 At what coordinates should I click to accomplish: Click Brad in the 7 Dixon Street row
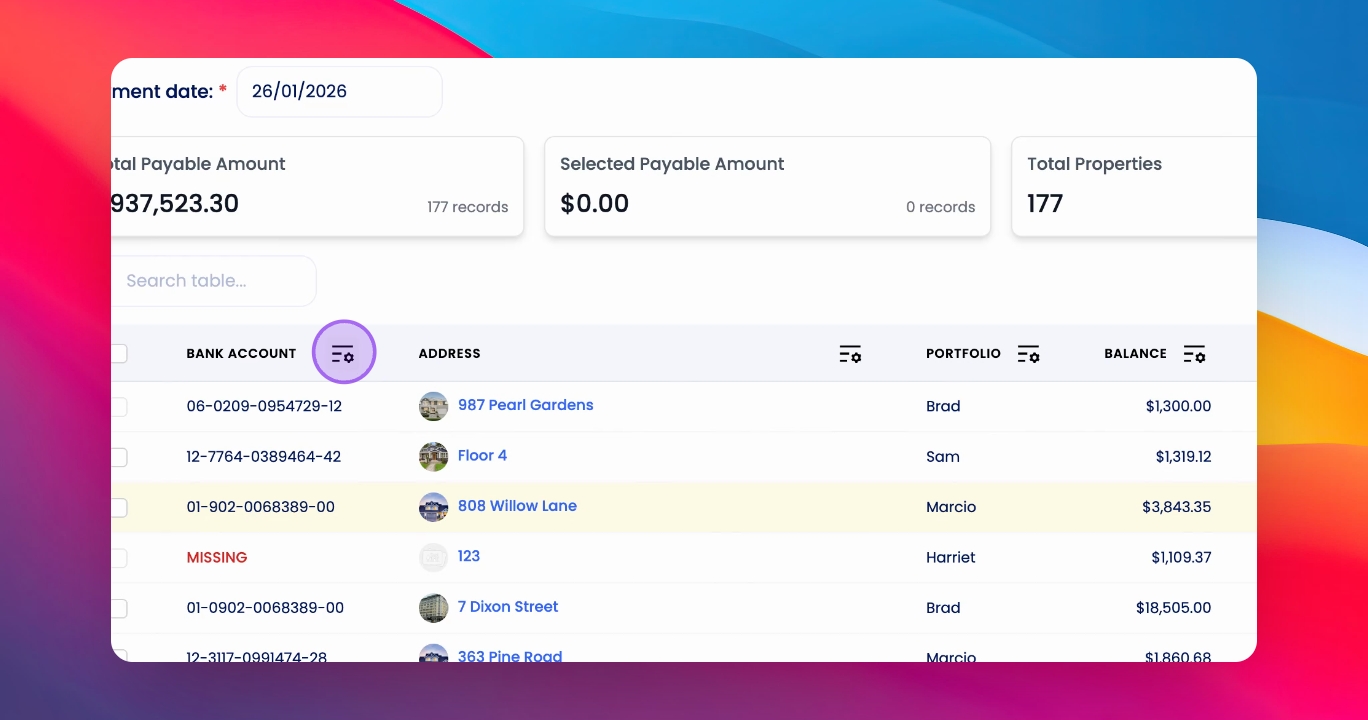click(943, 608)
